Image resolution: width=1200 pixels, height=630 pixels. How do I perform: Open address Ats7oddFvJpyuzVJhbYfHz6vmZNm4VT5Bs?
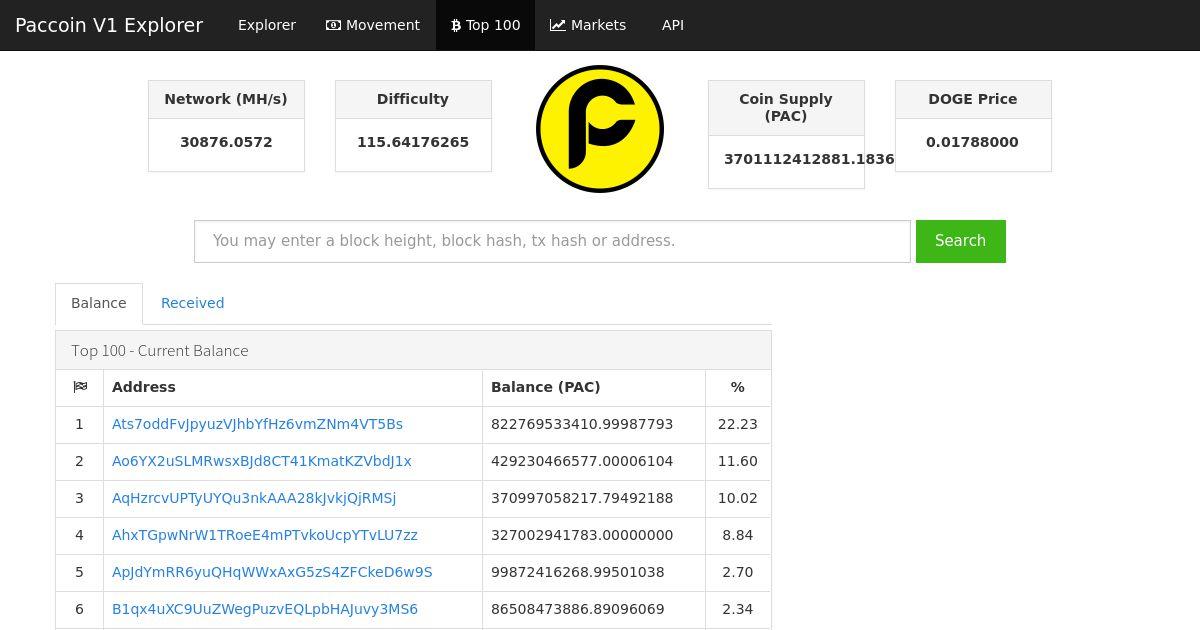[x=257, y=424]
